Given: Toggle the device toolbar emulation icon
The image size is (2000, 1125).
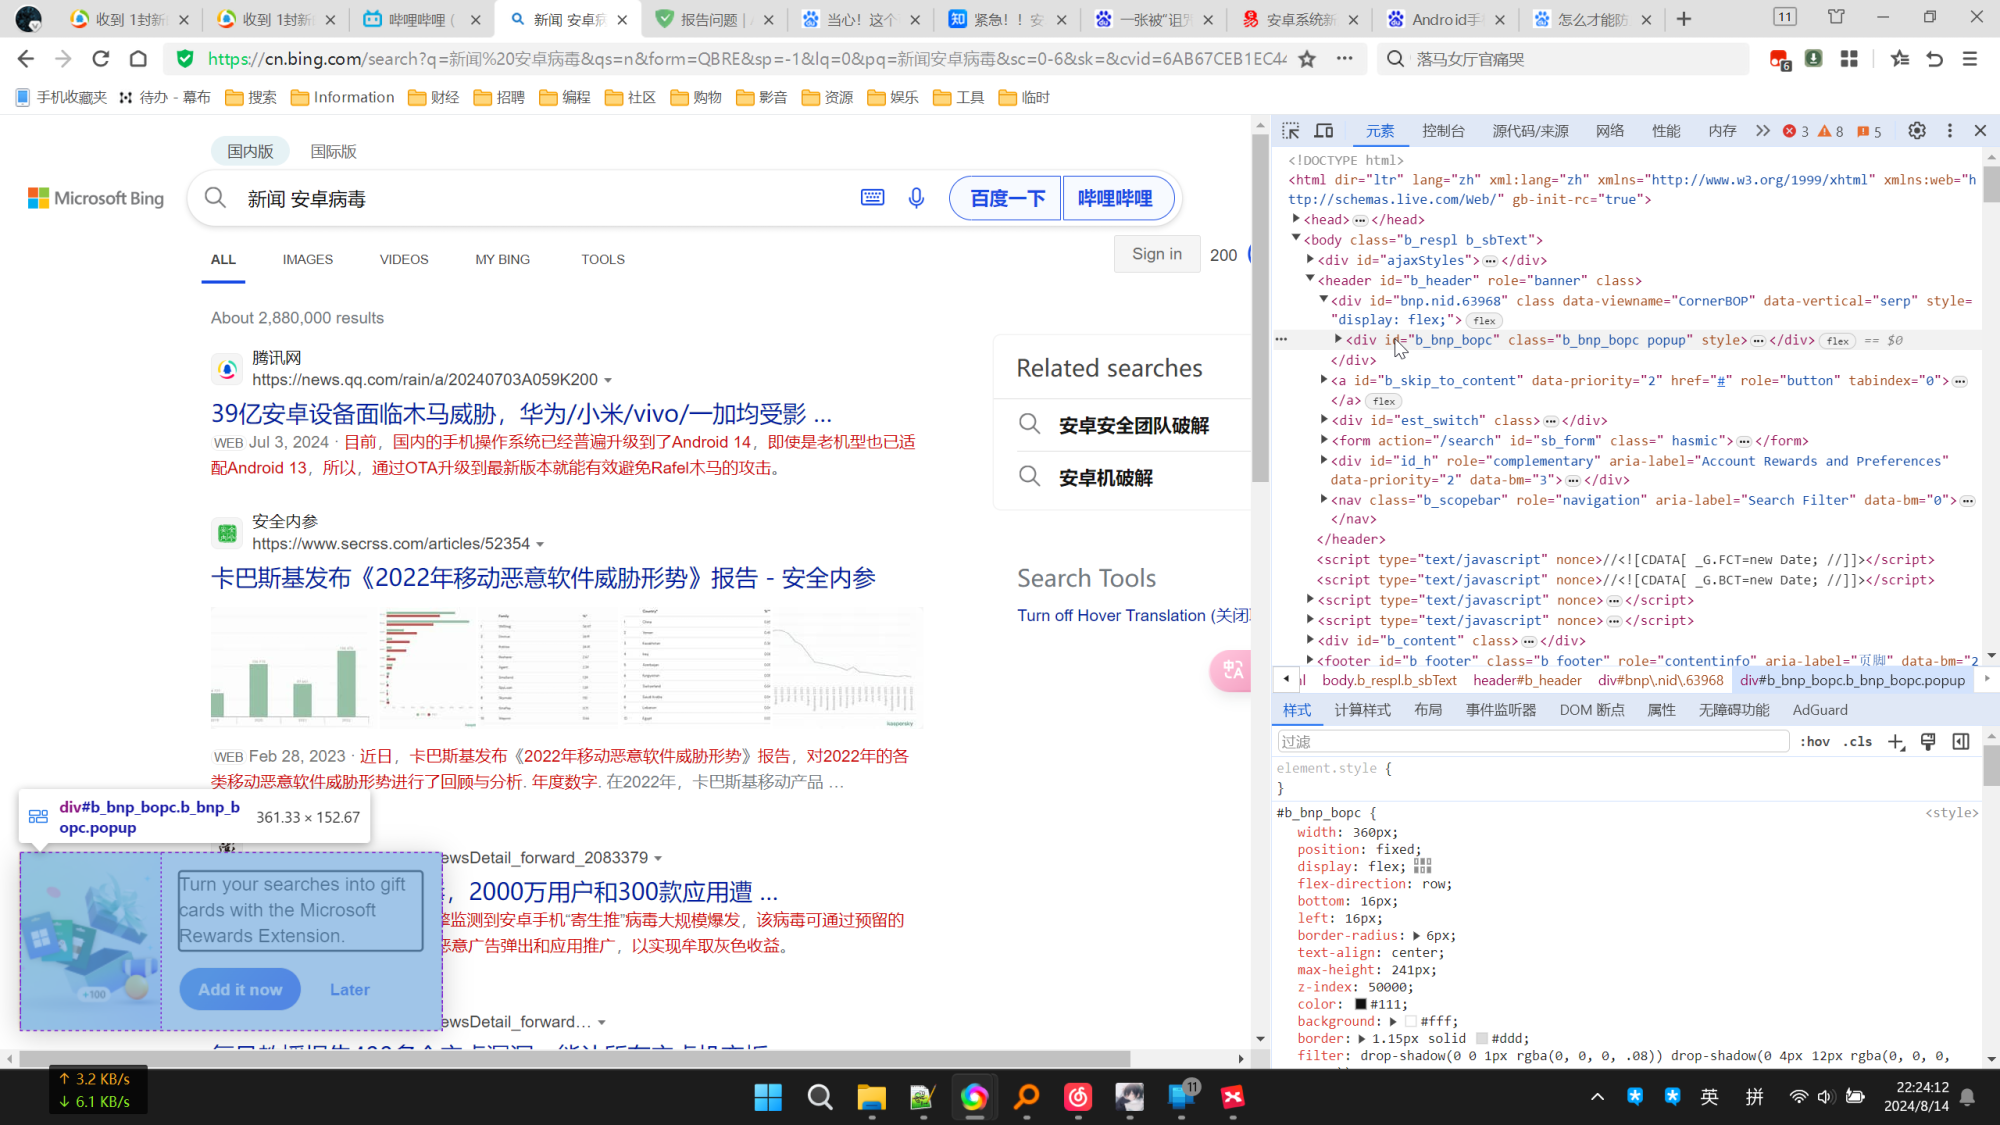Looking at the screenshot, I should 1324,130.
